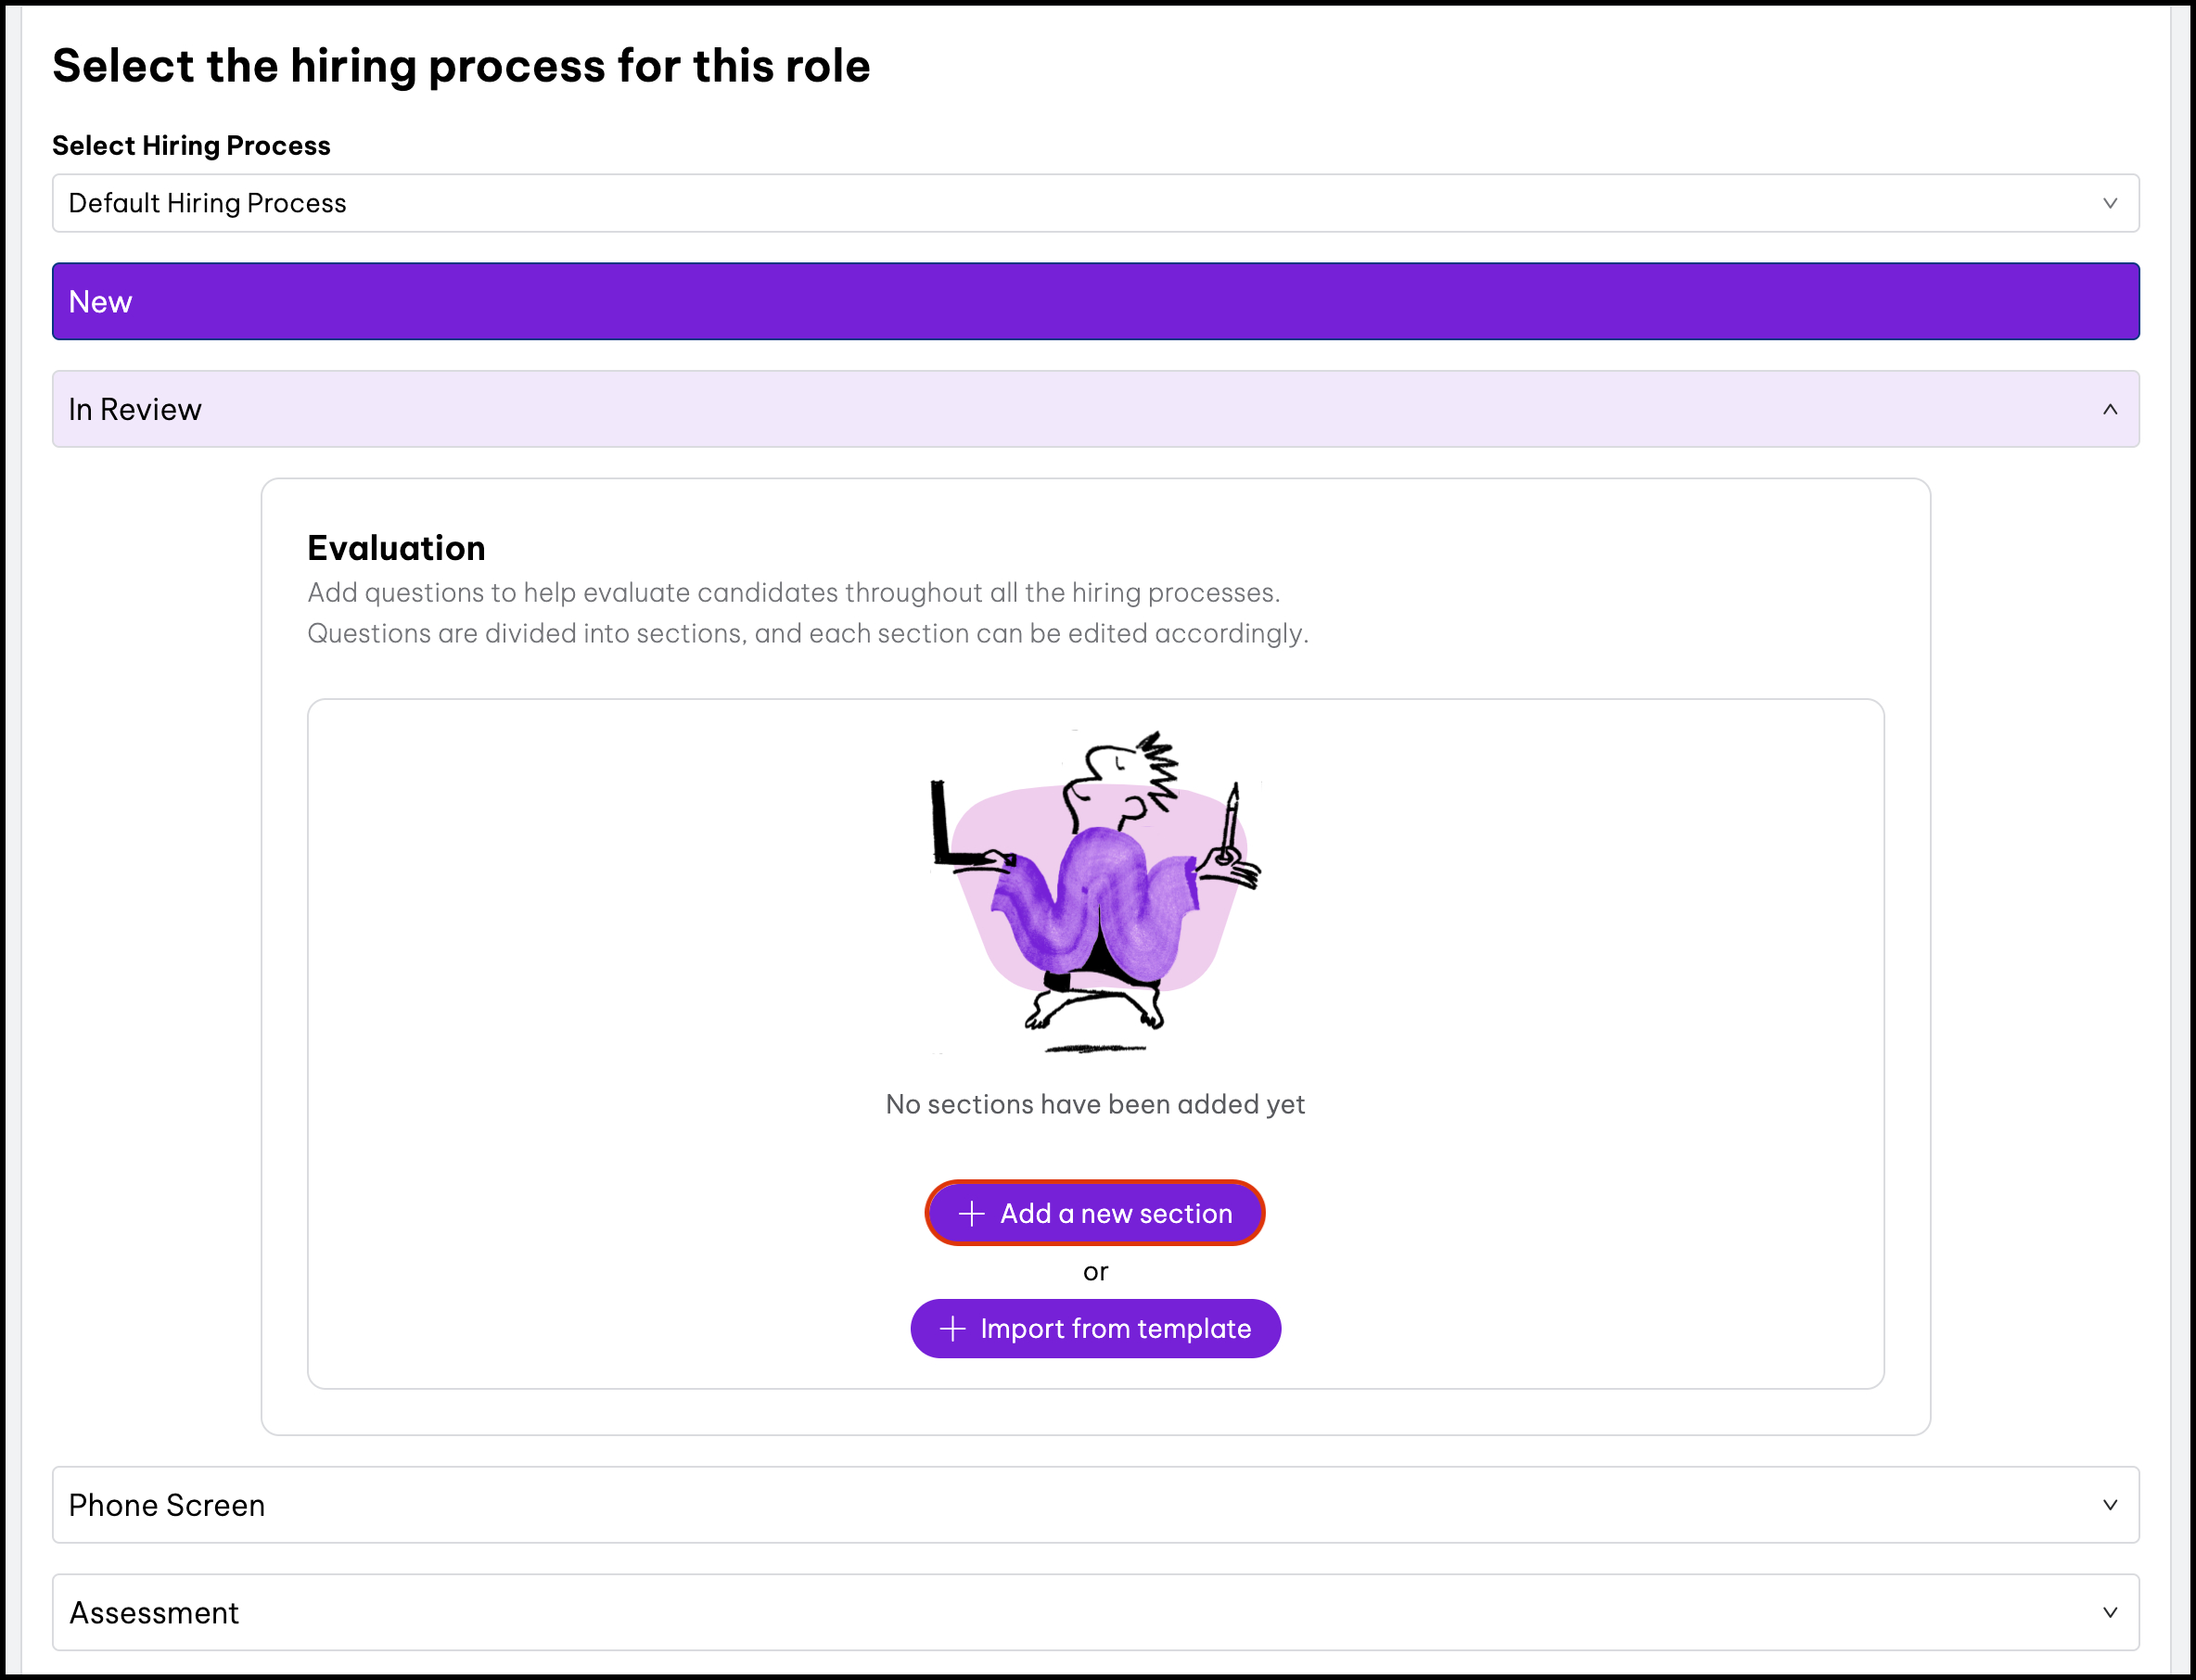Select the New stage bar
Image resolution: width=2196 pixels, height=1680 pixels.
pyautogui.click(x=1096, y=301)
